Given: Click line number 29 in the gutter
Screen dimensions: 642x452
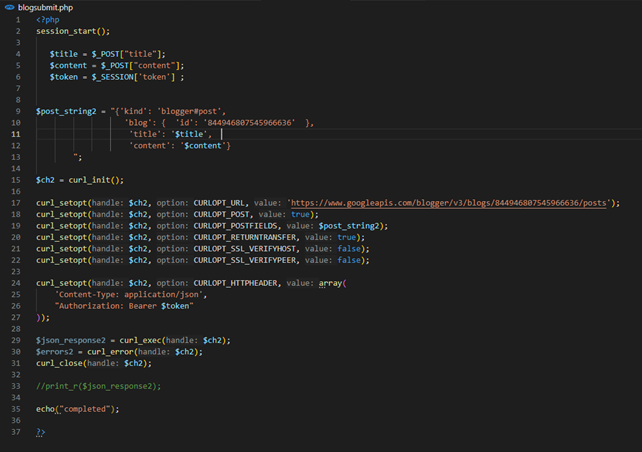Looking at the screenshot, I should tap(18, 340).
